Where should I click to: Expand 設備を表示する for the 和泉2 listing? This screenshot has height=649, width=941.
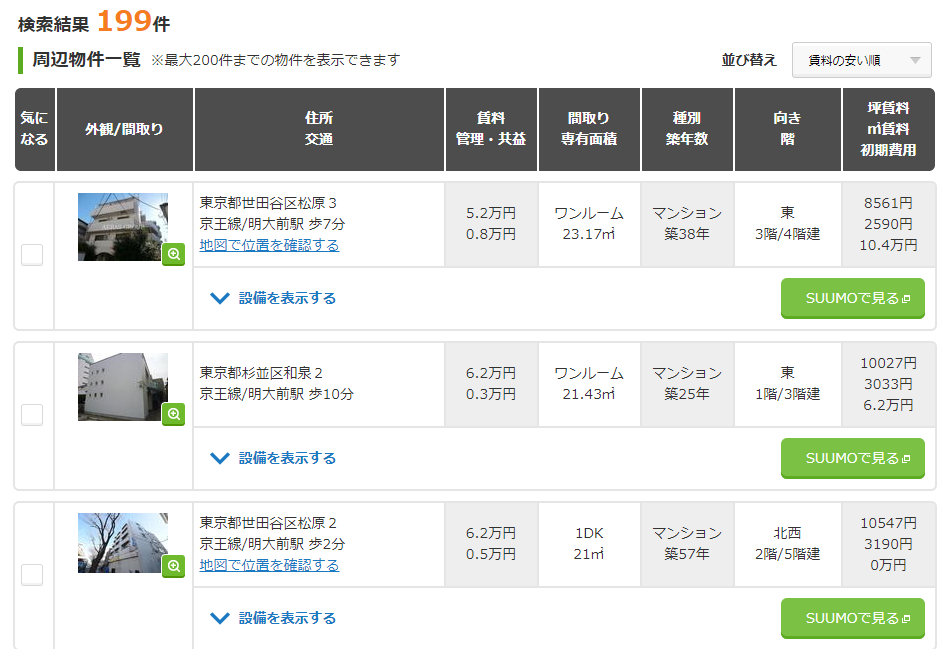[273, 458]
